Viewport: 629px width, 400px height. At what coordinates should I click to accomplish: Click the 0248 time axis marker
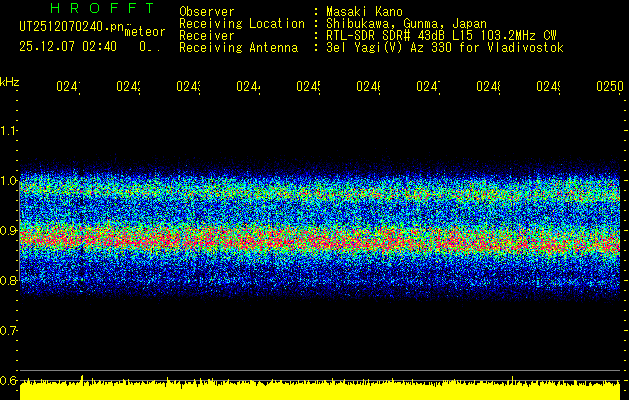(489, 87)
